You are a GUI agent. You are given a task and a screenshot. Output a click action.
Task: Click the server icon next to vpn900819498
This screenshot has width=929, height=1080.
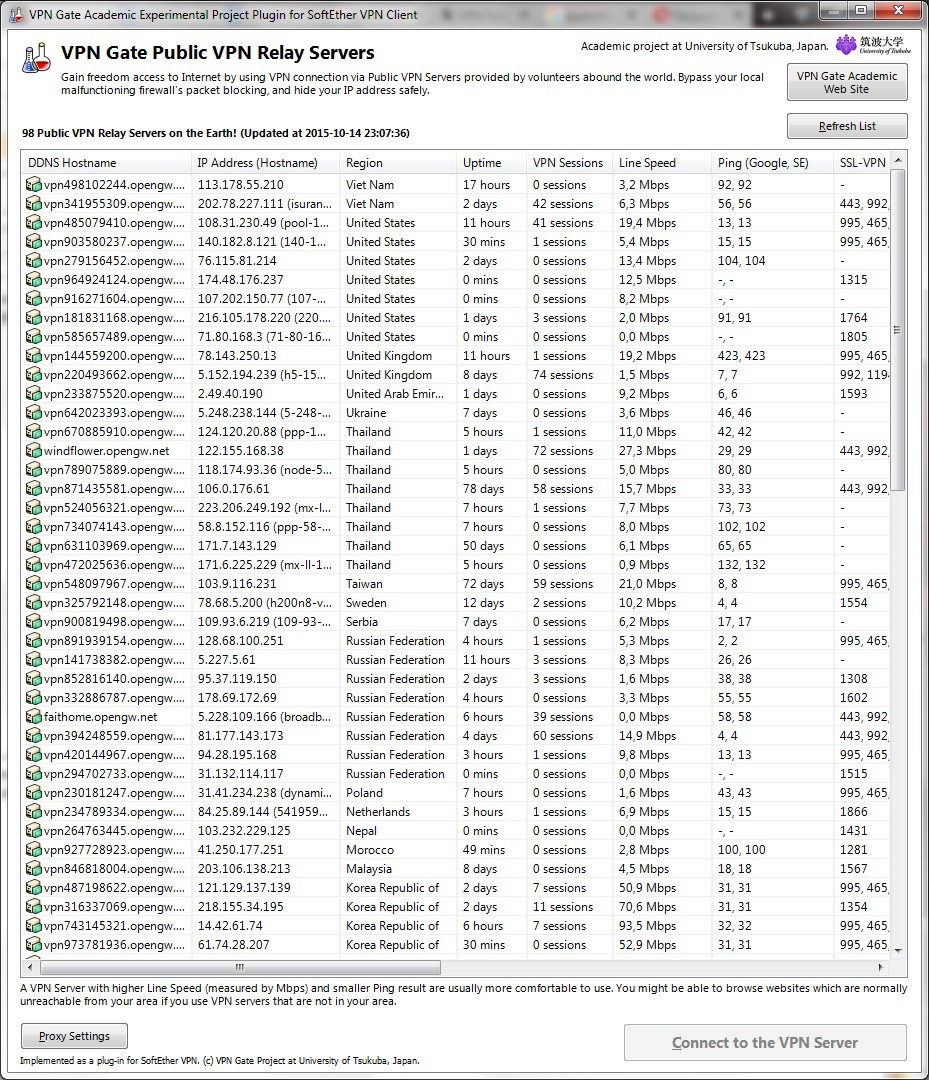point(33,621)
